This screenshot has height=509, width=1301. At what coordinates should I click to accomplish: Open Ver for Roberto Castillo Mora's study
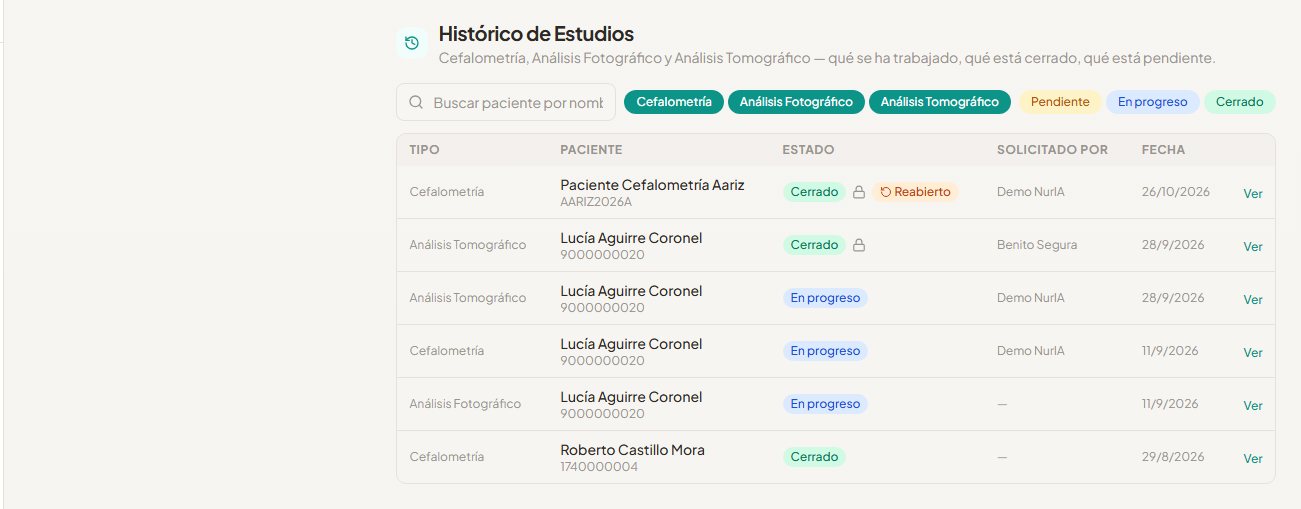pos(1253,459)
